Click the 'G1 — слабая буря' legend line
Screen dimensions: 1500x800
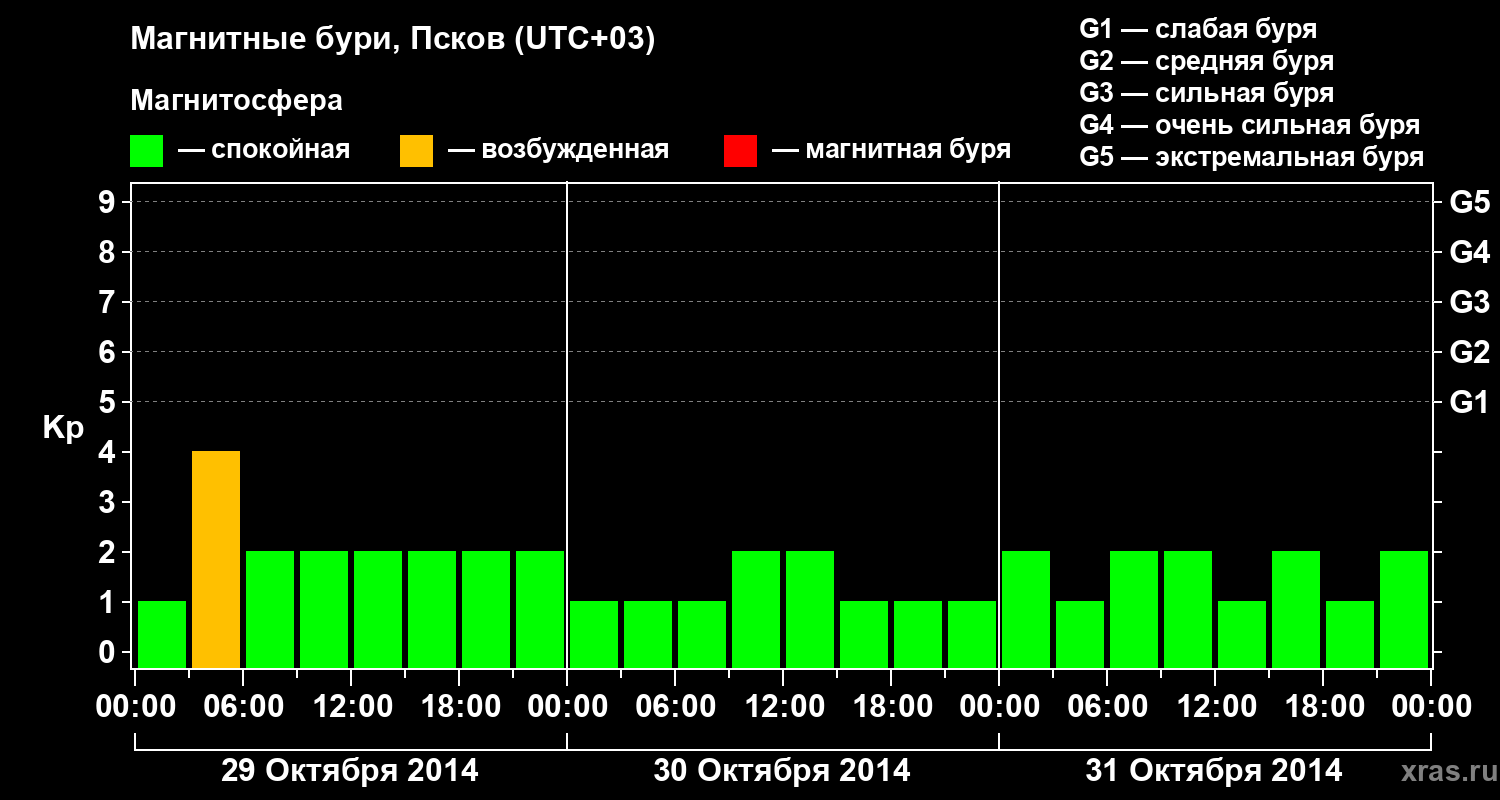[x=1198, y=29]
